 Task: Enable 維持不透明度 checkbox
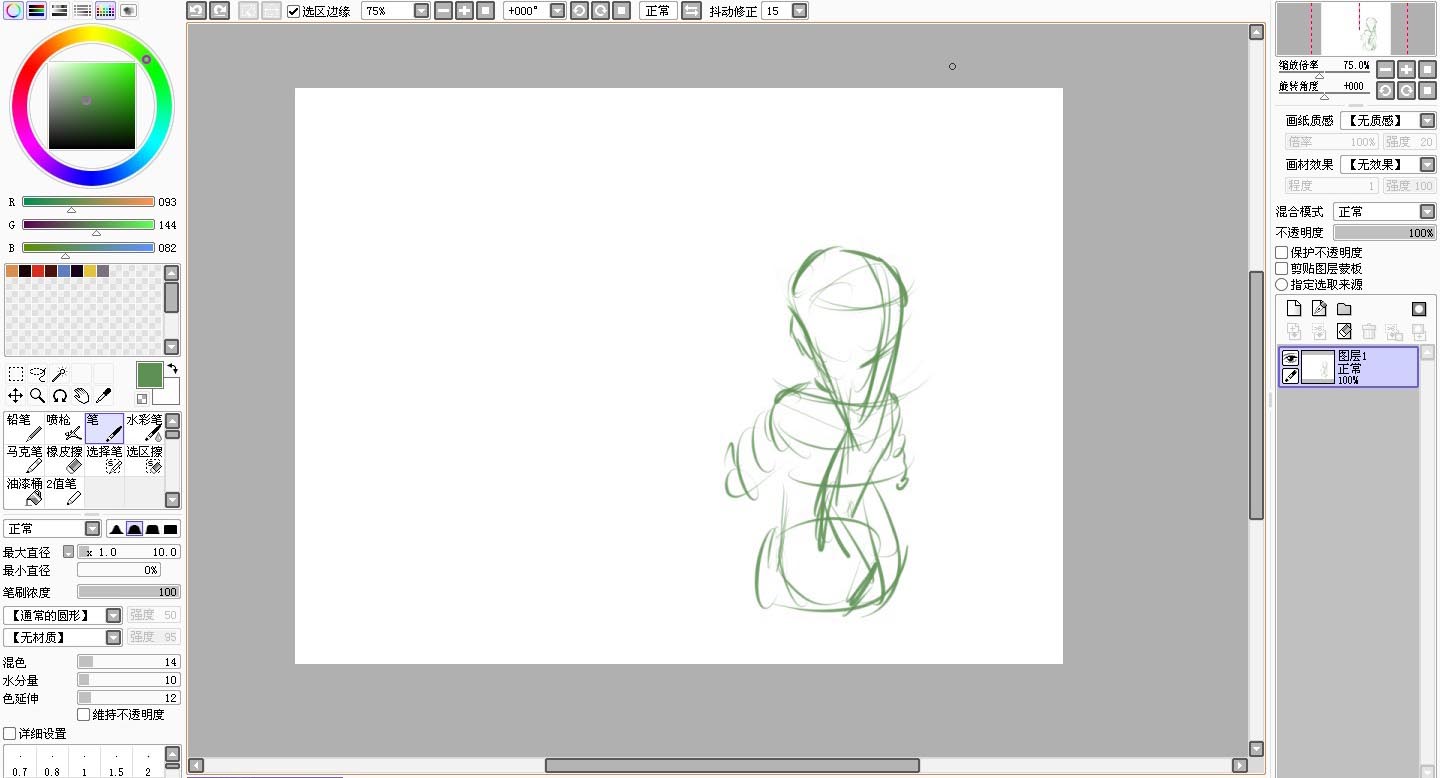[84, 715]
